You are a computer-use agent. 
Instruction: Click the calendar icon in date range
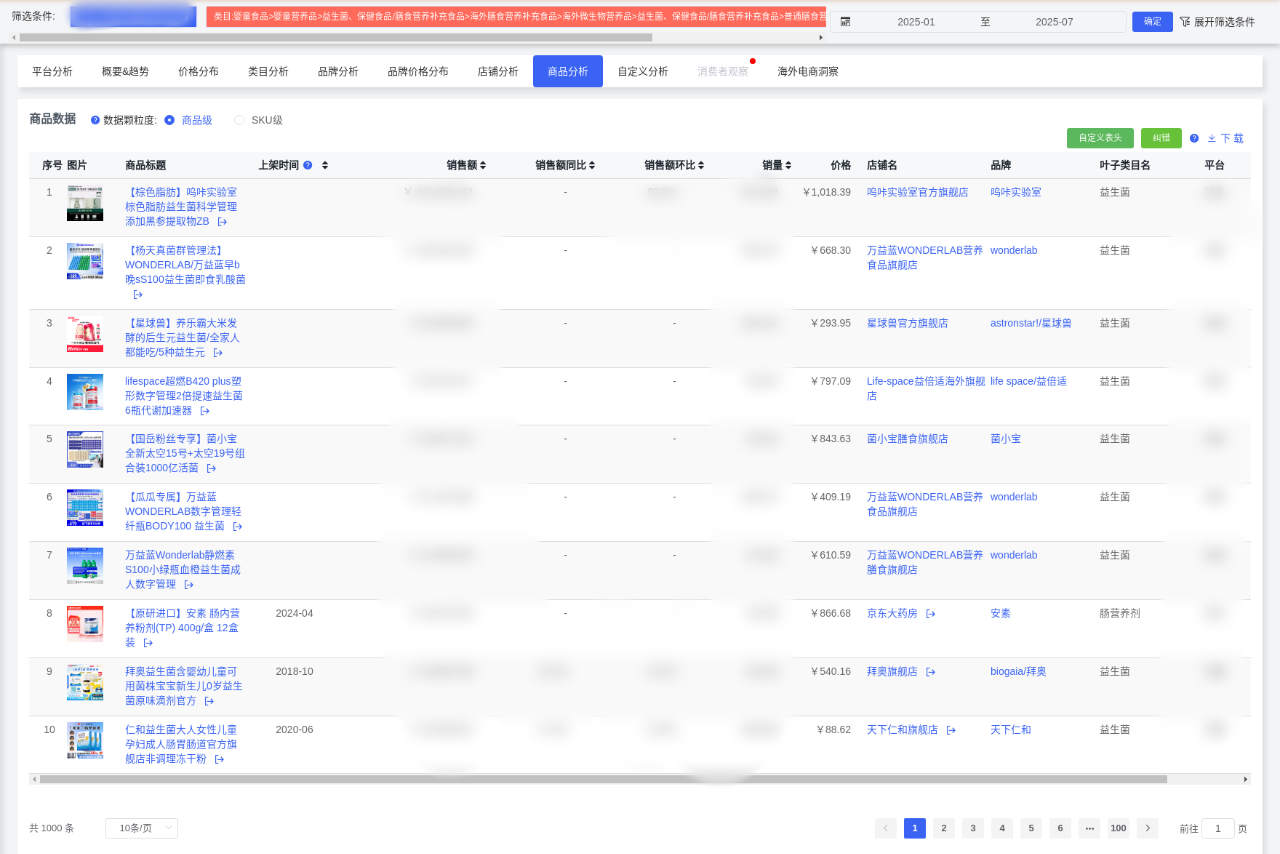point(845,22)
